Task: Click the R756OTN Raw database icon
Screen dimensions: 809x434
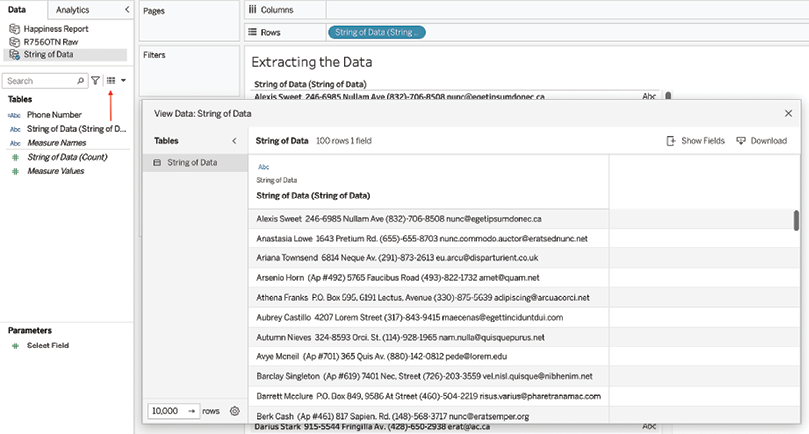Action: click(14, 42)
